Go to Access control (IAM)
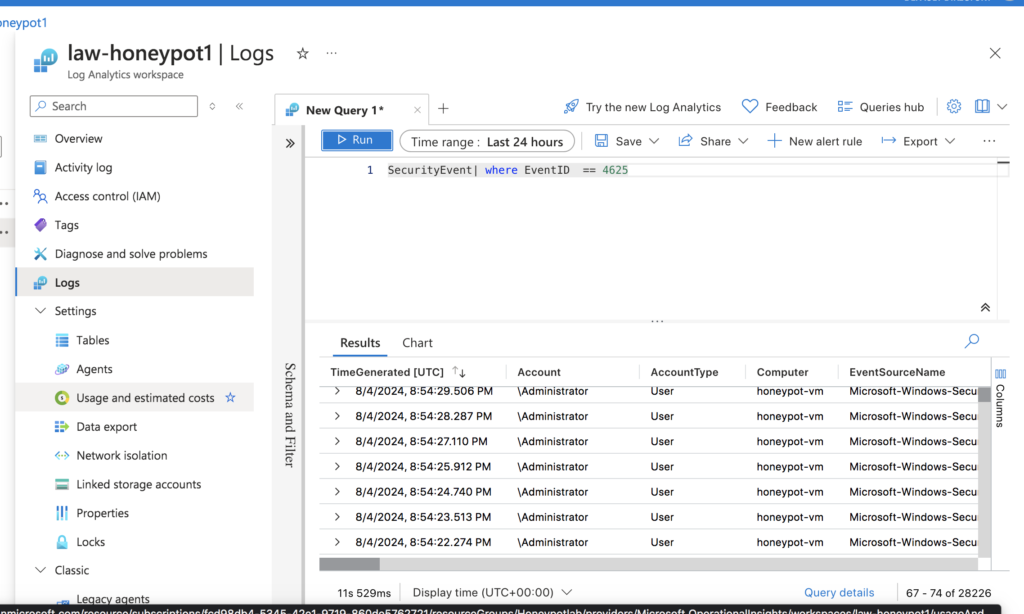 [x=107, y=196]
